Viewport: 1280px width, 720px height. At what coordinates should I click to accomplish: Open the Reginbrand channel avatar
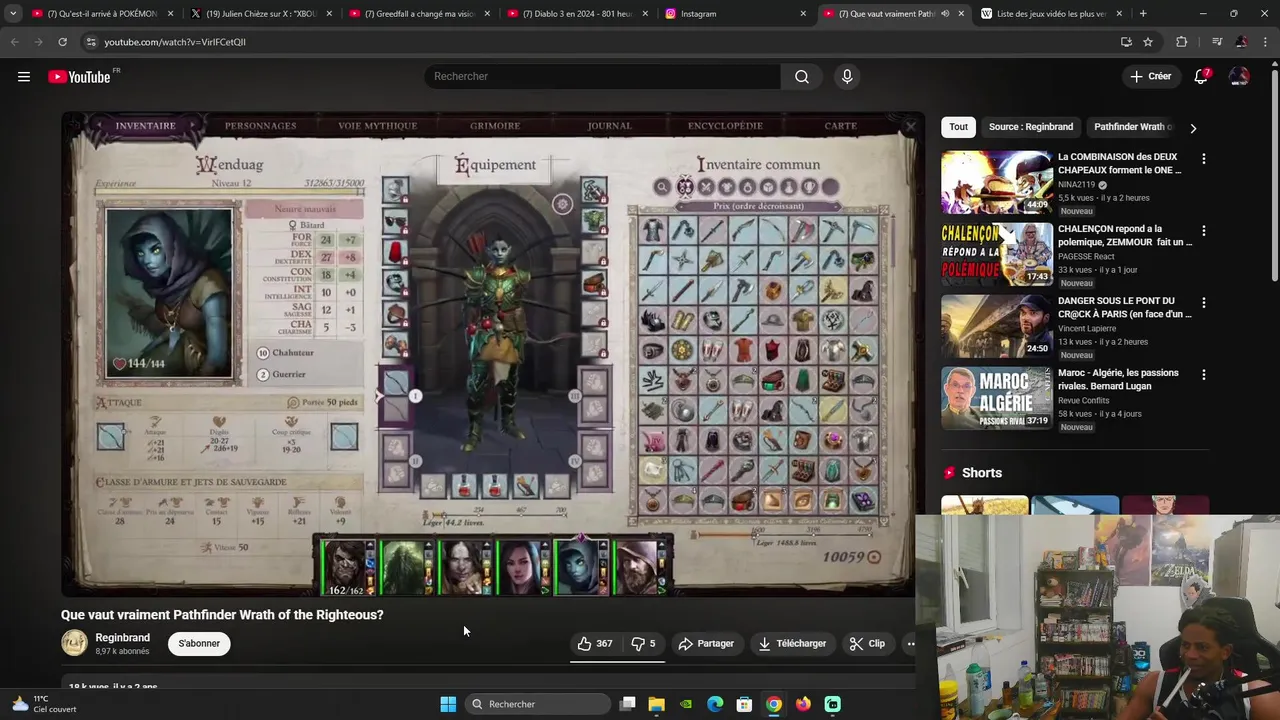(75, 643)
